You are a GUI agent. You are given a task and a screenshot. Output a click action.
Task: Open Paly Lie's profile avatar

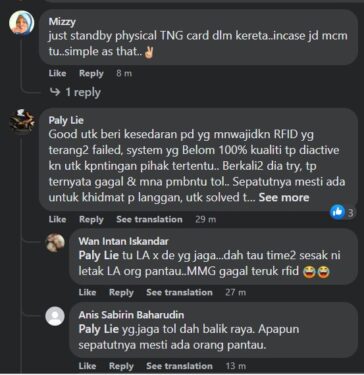(22, 121)
